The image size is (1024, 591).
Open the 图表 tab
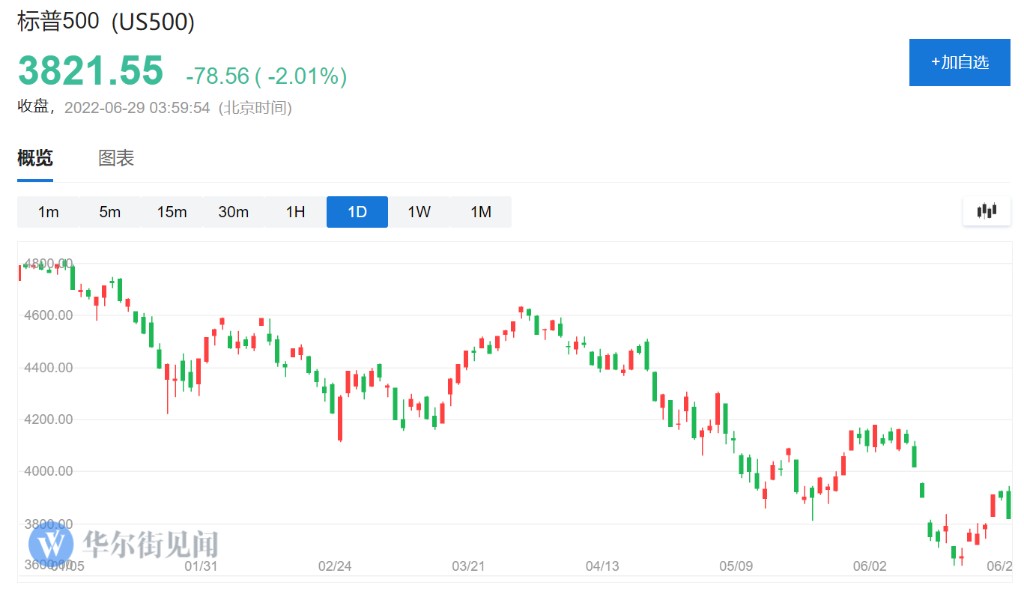(x=116, y=158)
